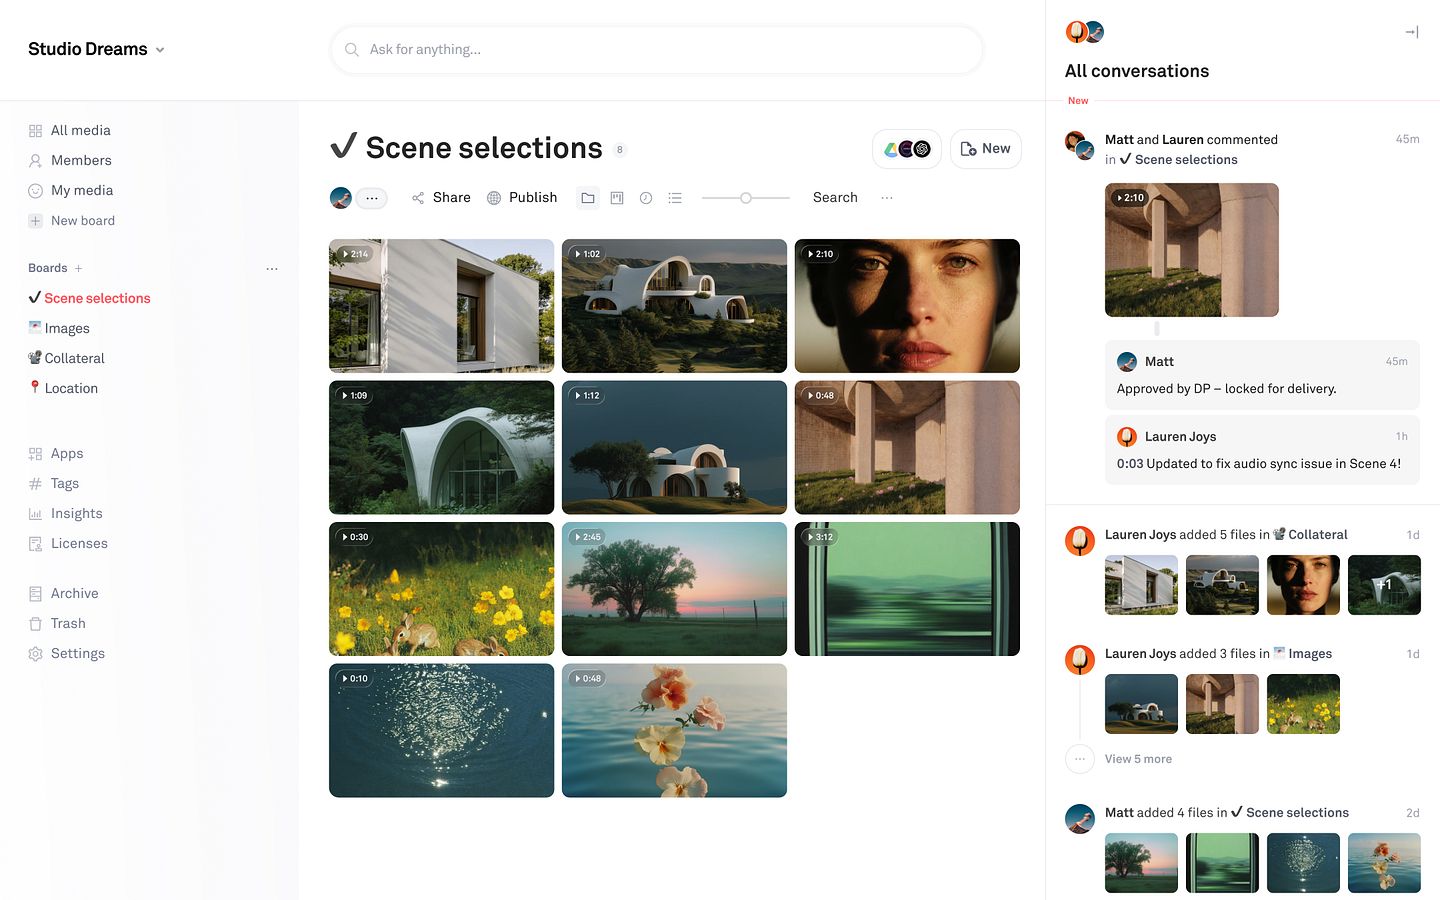Click the Share button
The width and height of the screenshot is (1440, 900).
(441, 198)
